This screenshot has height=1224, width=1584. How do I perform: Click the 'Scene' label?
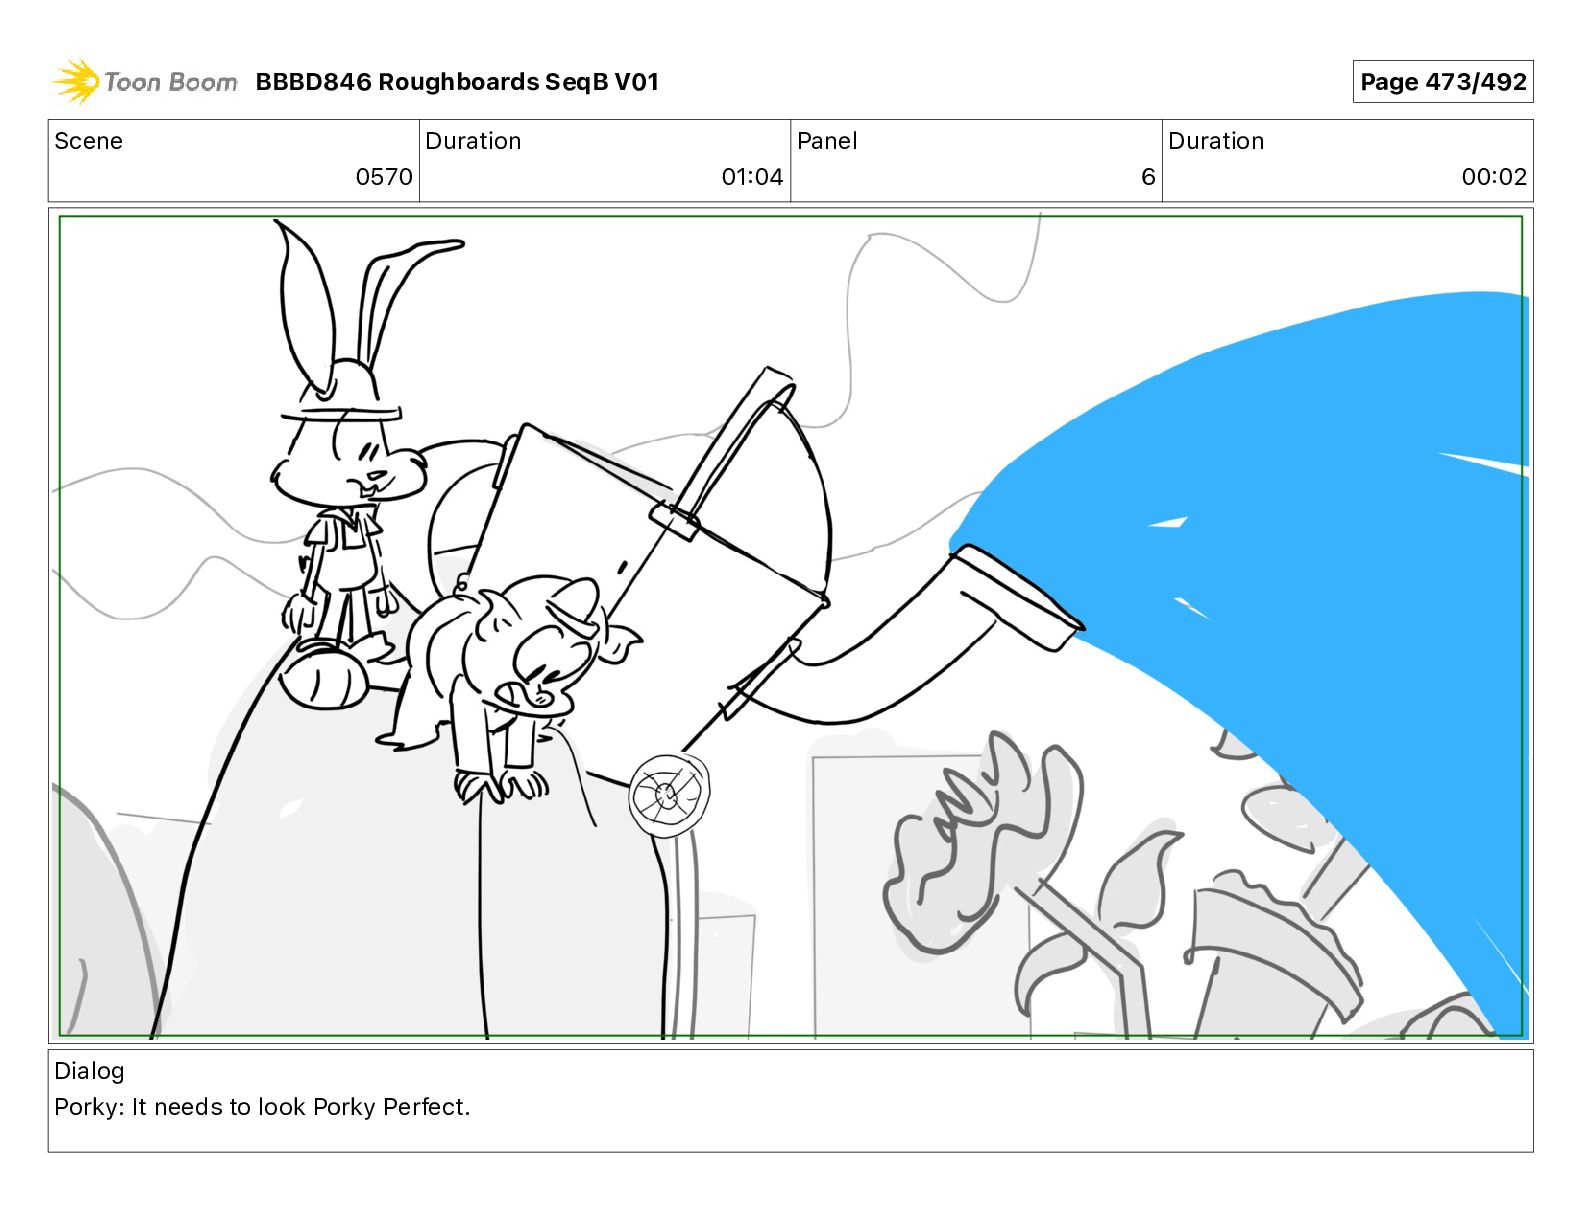pos(88,141)
